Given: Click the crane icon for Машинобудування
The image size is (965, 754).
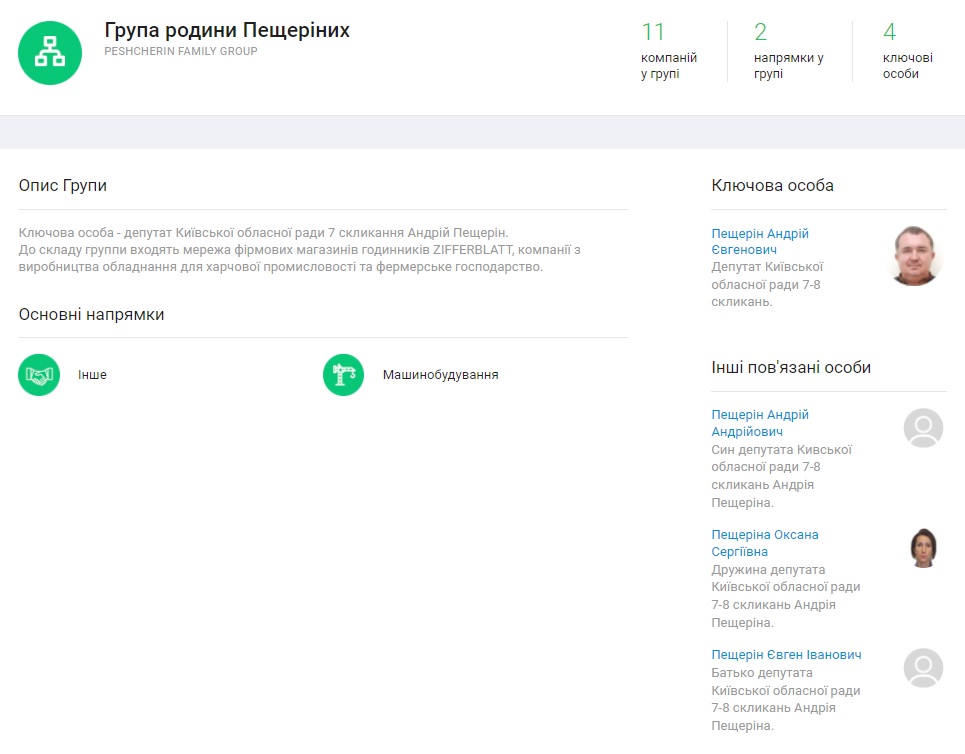Looking at the screenshot, I should coord(343,375).
